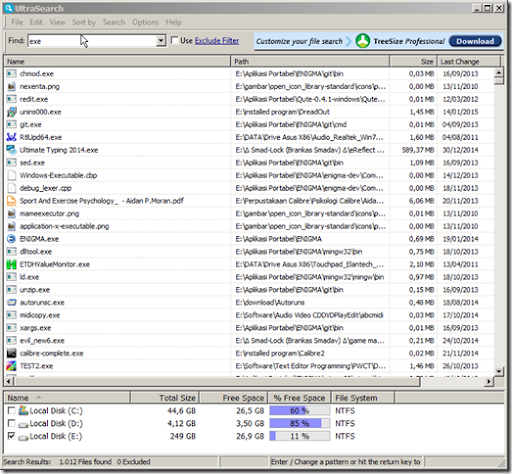512x474 pixels.
Task: Open the Search menu
Action: point(114,22)
